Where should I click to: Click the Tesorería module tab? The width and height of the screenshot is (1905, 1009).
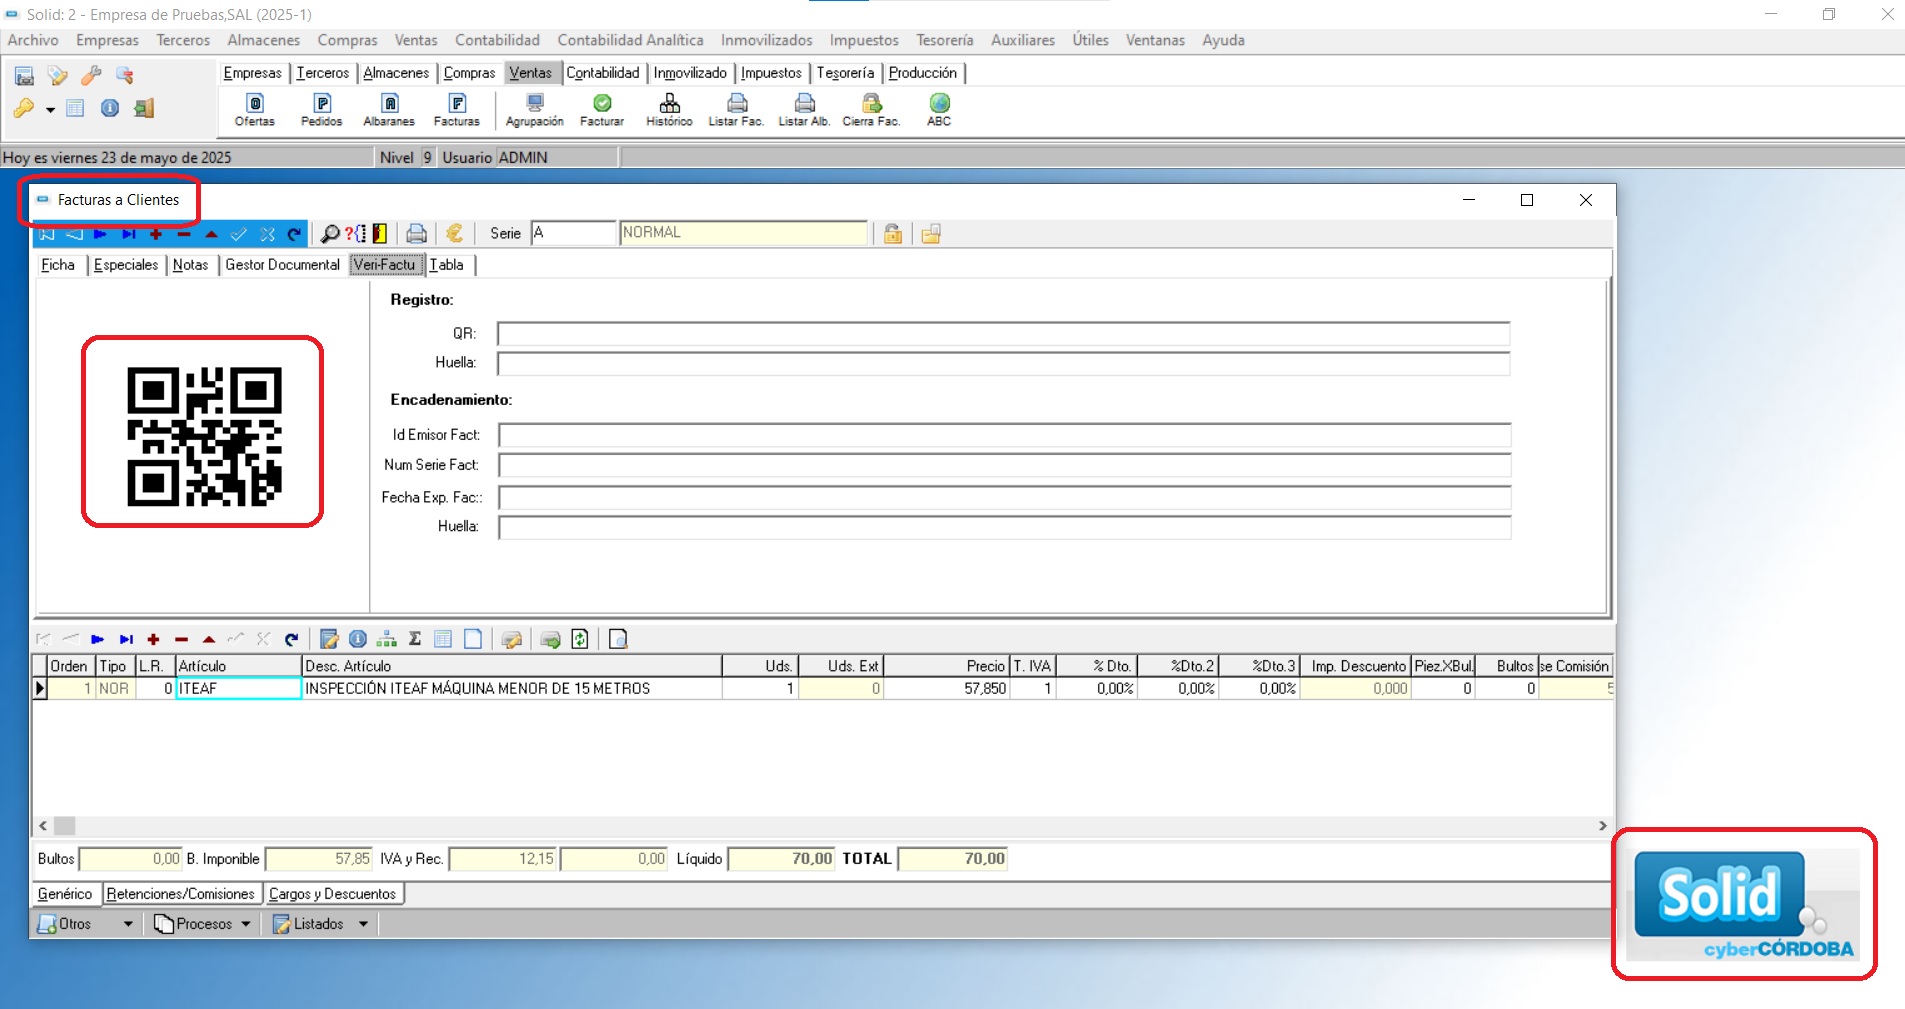[845, 73]
